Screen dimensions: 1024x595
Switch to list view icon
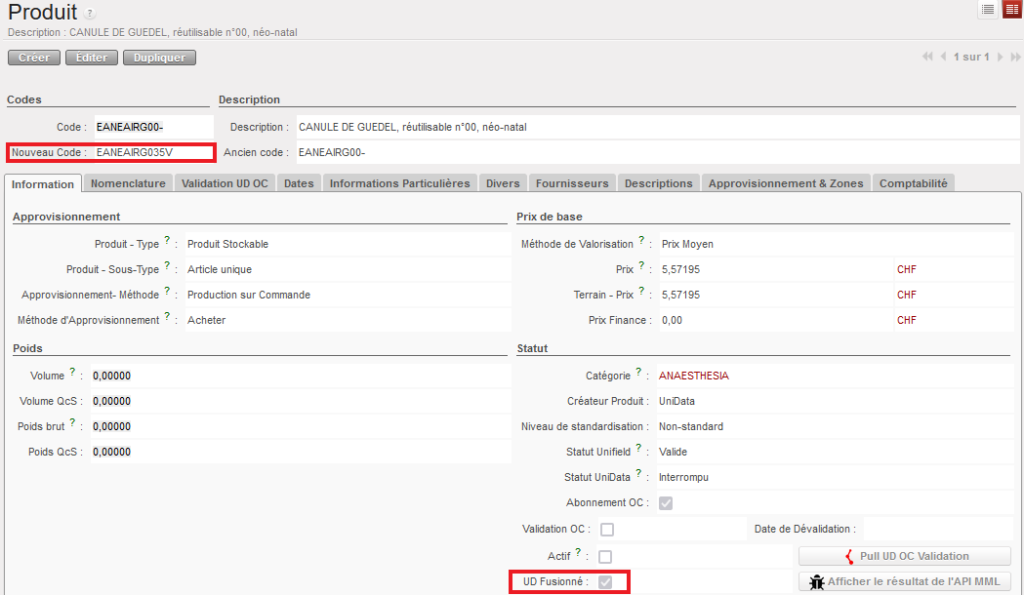(988, 9)
